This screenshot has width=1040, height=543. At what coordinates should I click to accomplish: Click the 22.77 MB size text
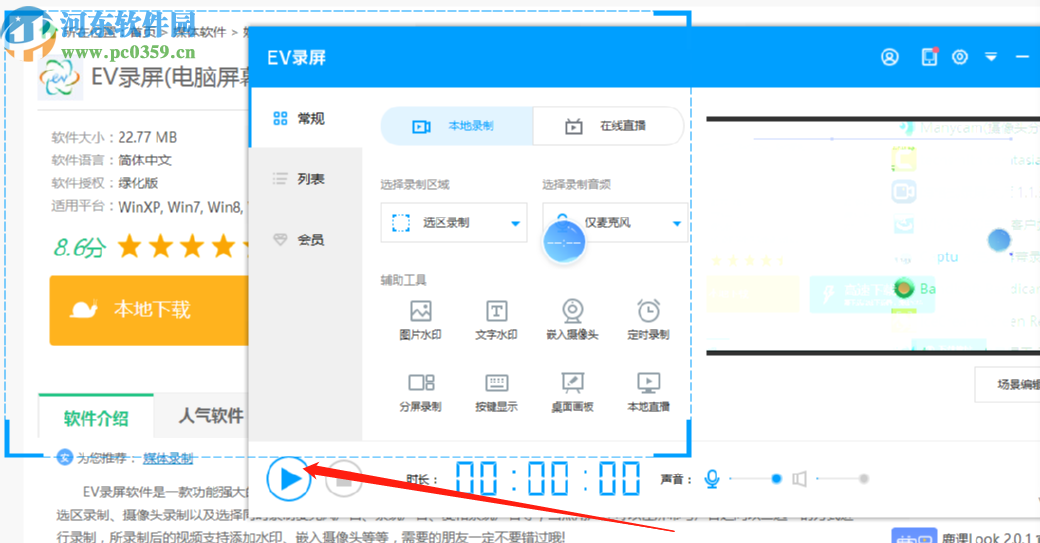(x=147, y=137)
